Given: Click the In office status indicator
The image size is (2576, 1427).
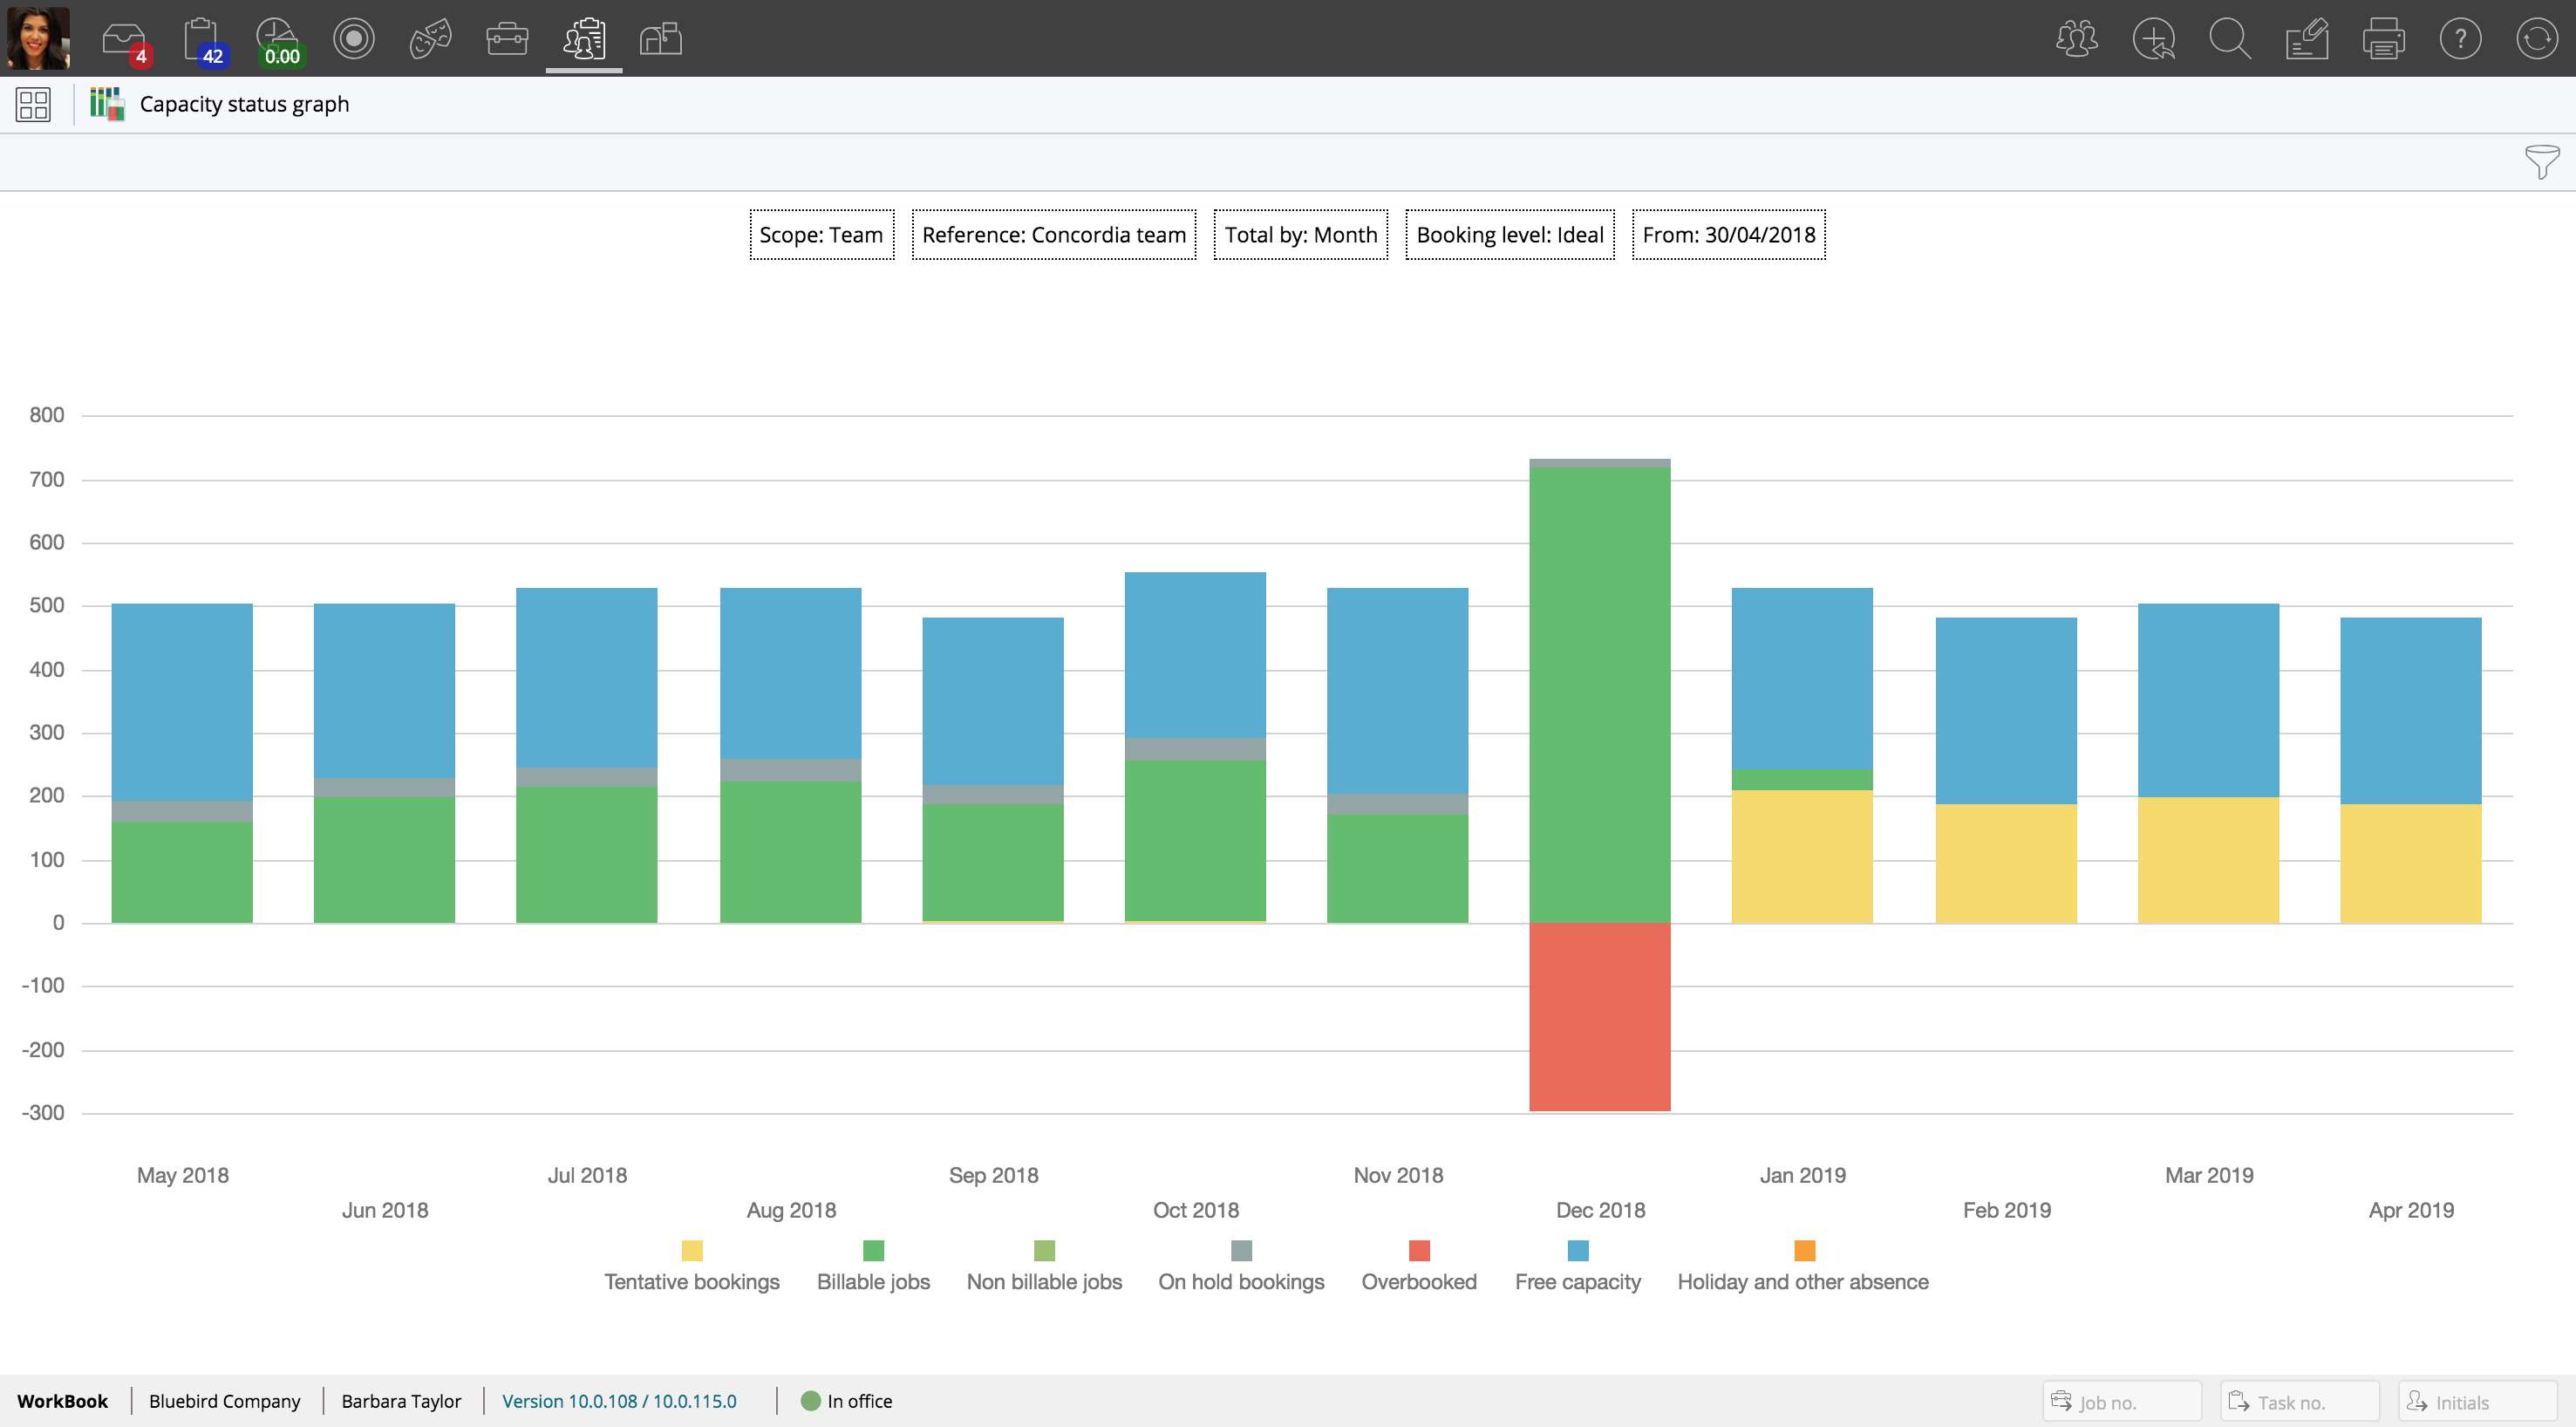Looking at the screenshot, I should [x=847, y=1401].
